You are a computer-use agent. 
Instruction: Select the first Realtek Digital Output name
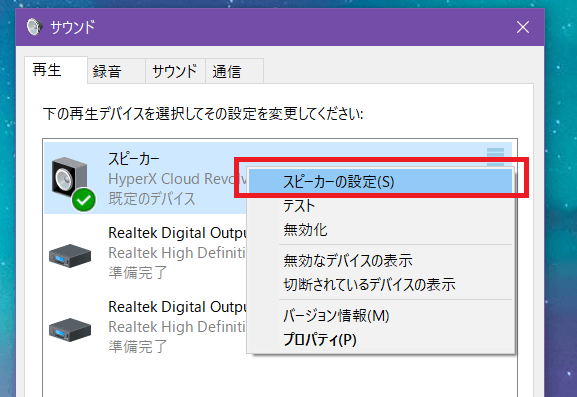177,233
